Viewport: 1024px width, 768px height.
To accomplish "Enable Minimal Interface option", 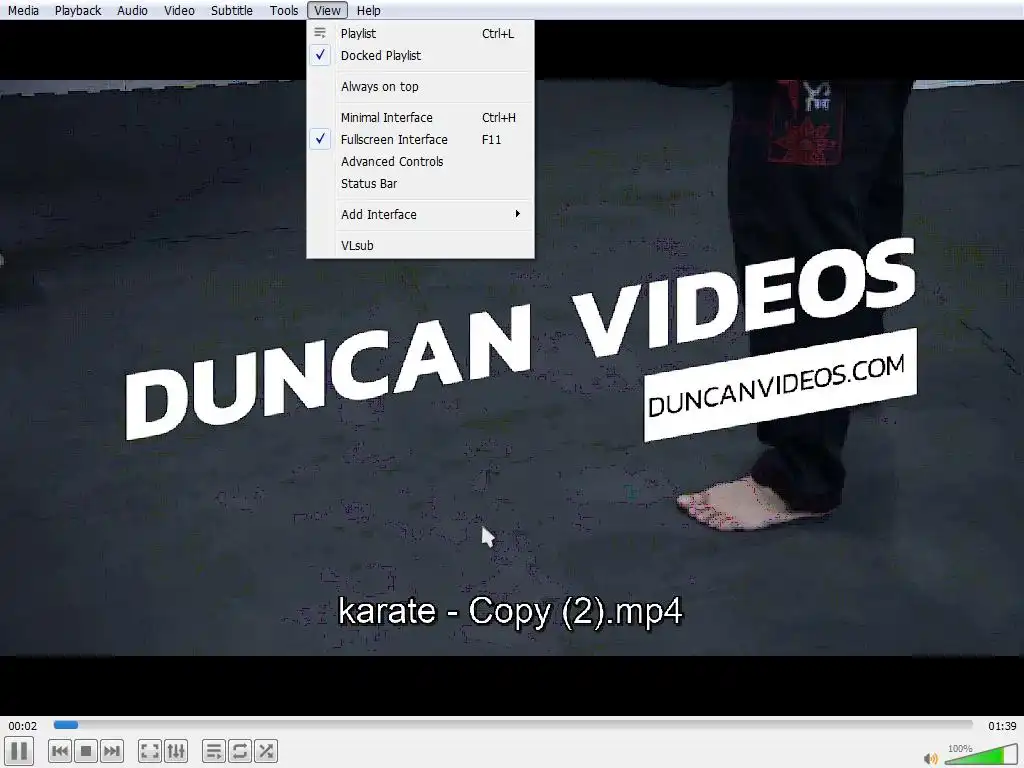I will pyautogui.click(x=421, y=118).
